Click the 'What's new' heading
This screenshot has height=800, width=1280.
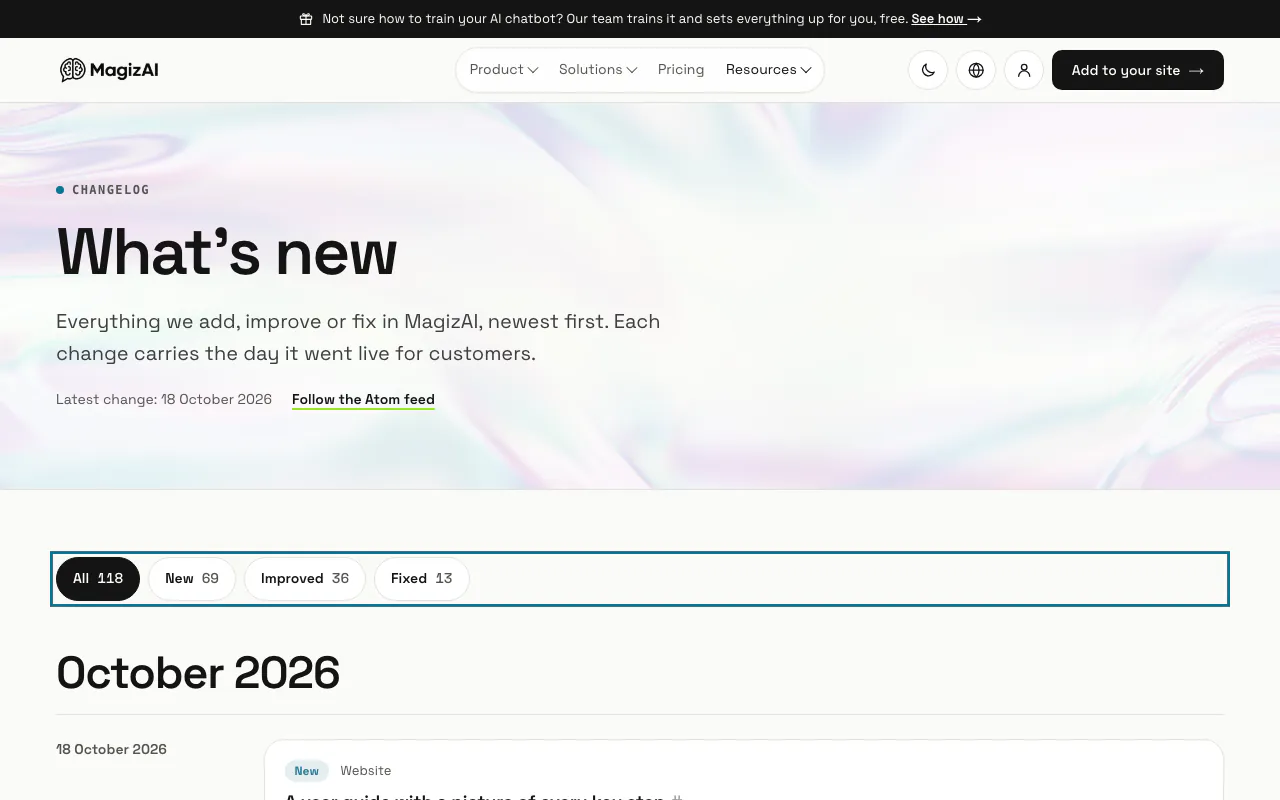pyautogui.click(x=227, y=252)
